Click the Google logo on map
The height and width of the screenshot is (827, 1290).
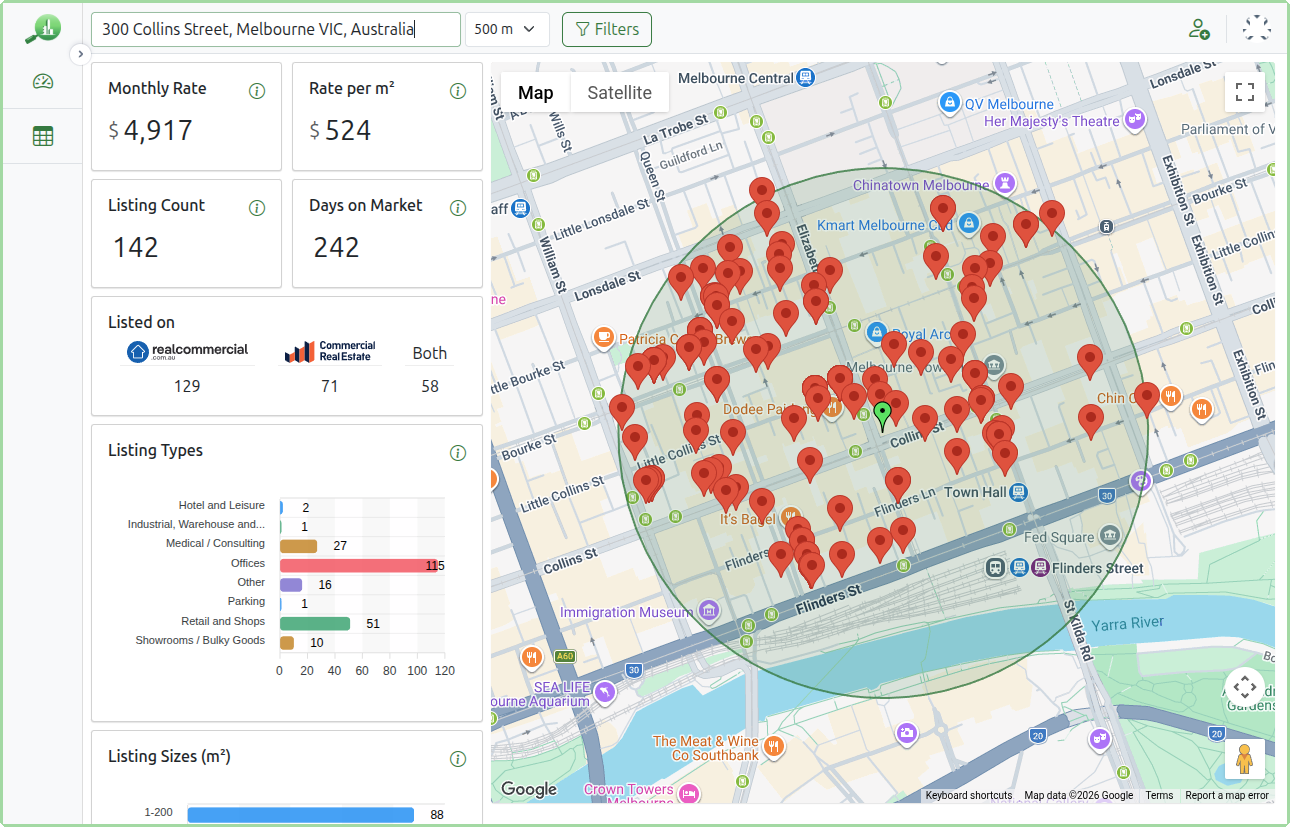pos(529,789)
